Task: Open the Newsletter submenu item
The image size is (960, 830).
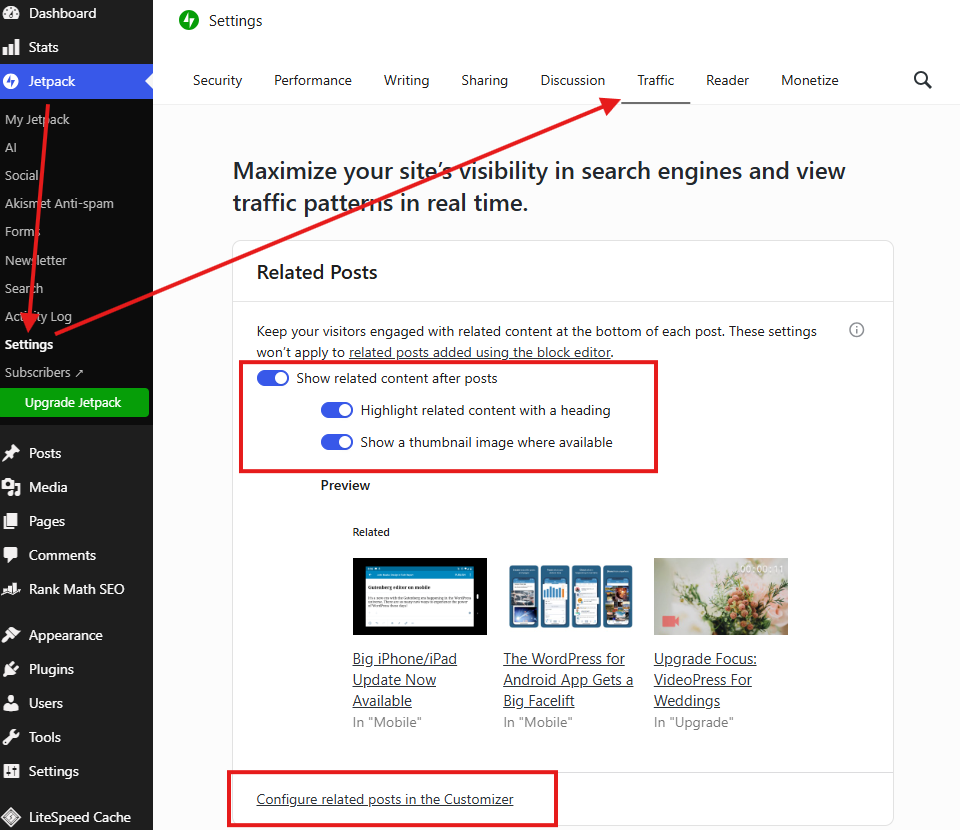Action: [36, 260]
